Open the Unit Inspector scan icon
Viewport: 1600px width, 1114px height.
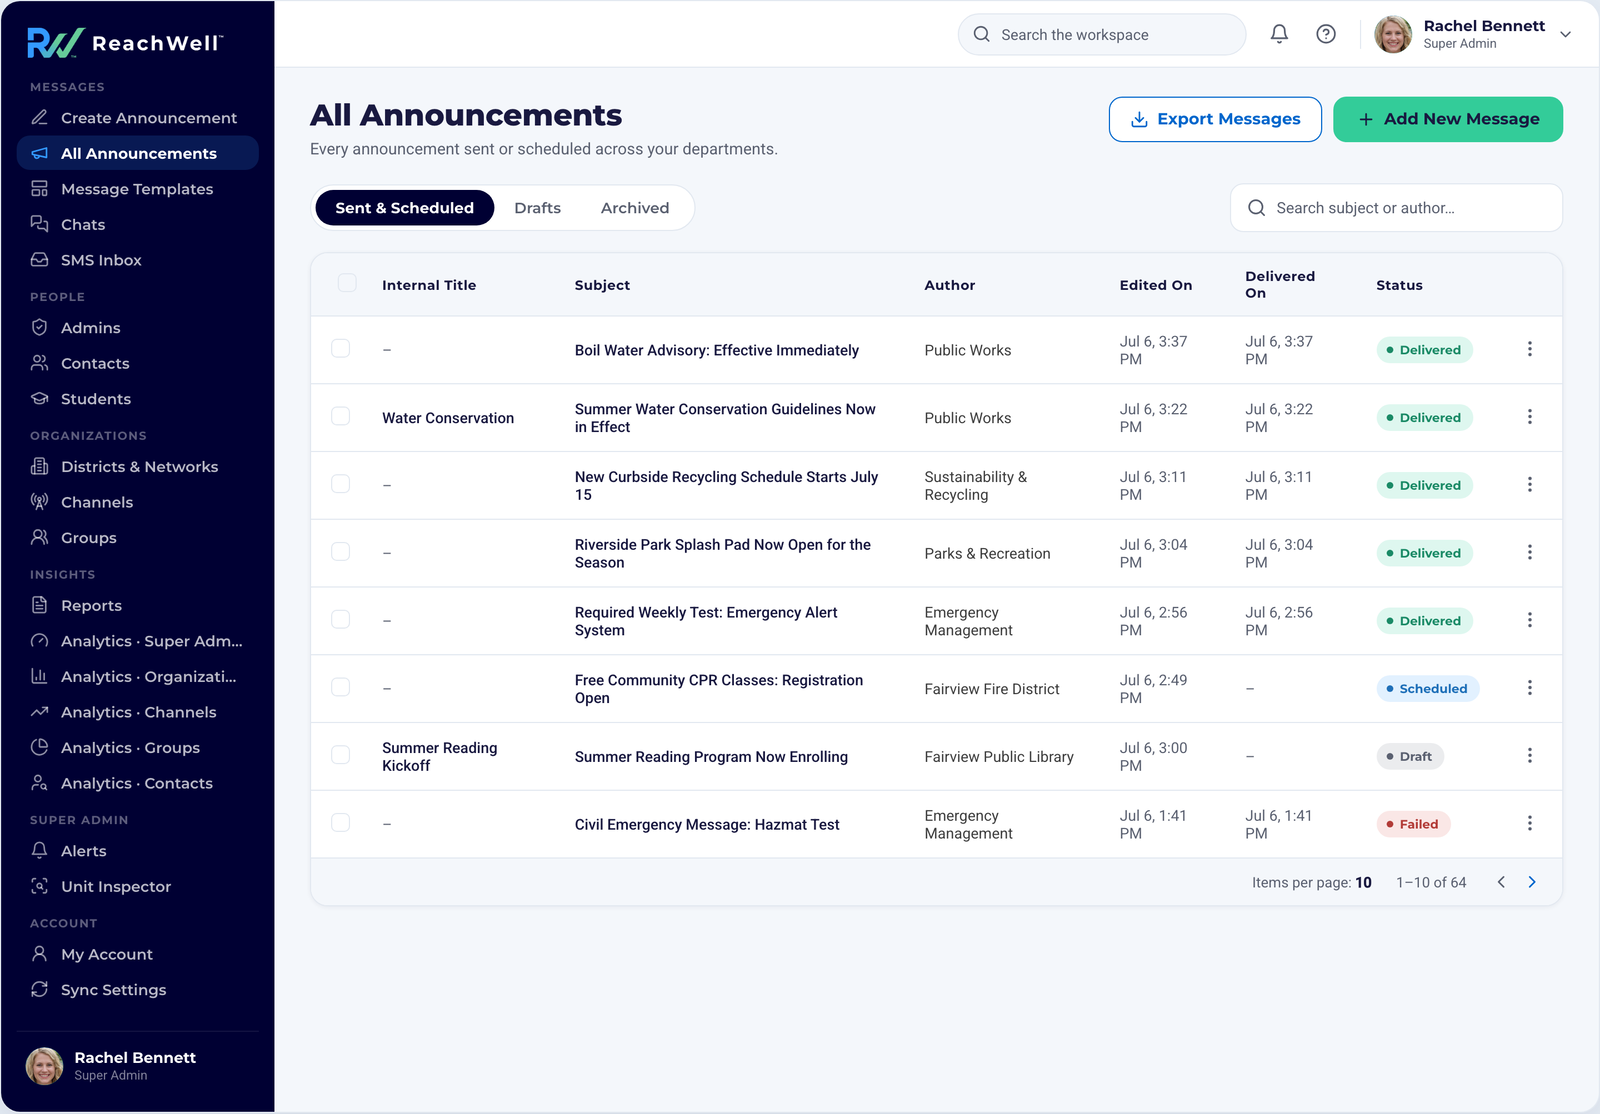[40, 886]
